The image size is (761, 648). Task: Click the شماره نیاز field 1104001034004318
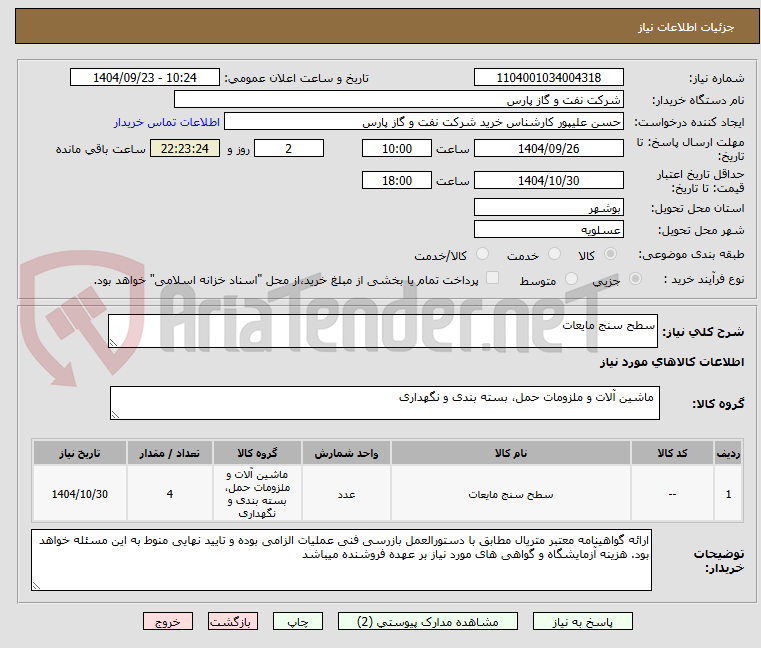(548, 77)
